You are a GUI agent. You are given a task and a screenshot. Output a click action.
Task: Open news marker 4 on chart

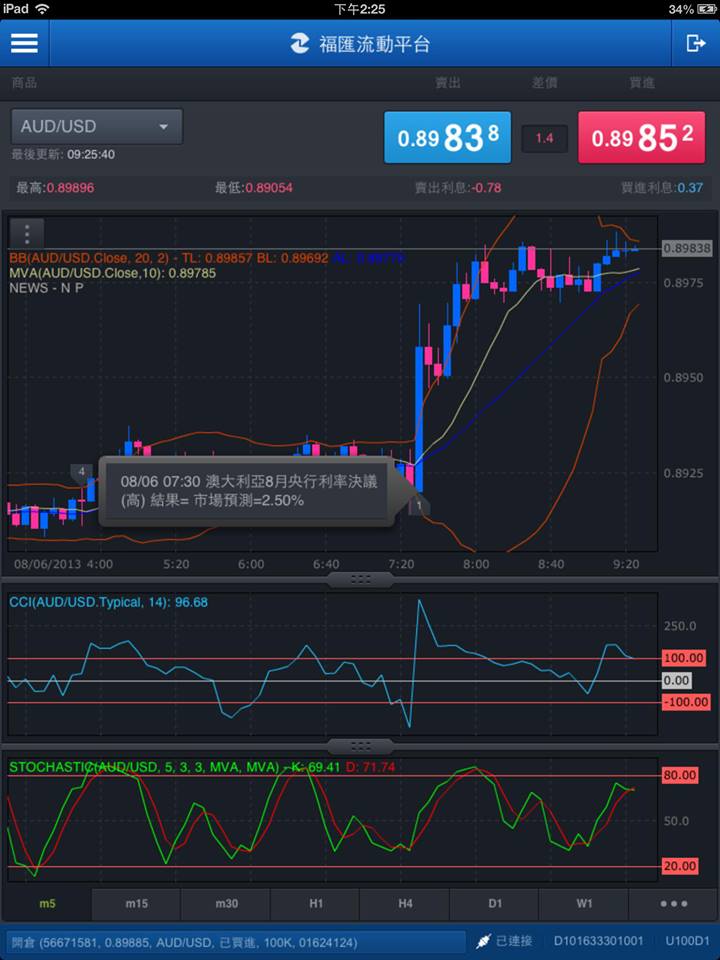(81, 472)
